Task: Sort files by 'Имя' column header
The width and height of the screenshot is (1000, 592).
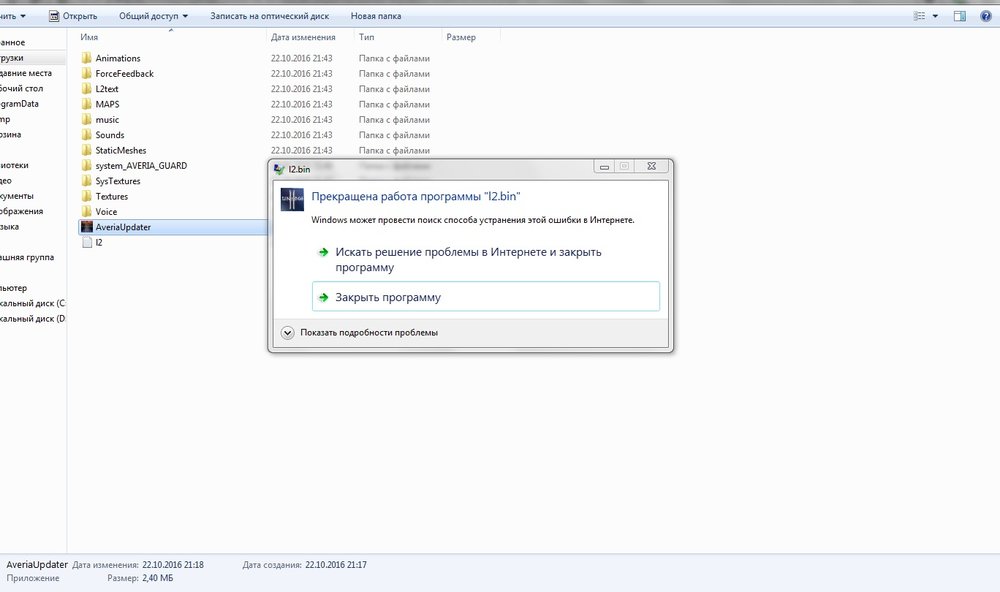Action: coord(89,37)
